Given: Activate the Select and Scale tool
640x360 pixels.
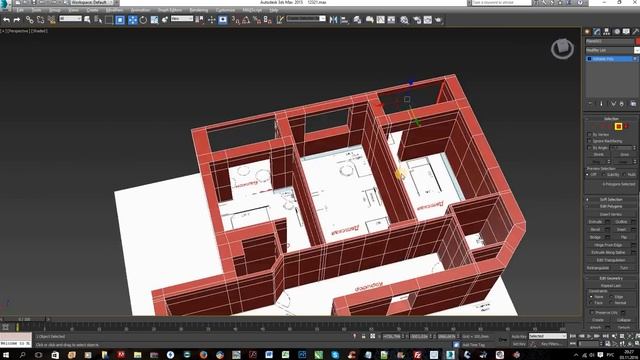Looking at the screenshot, I should point(154,20).
